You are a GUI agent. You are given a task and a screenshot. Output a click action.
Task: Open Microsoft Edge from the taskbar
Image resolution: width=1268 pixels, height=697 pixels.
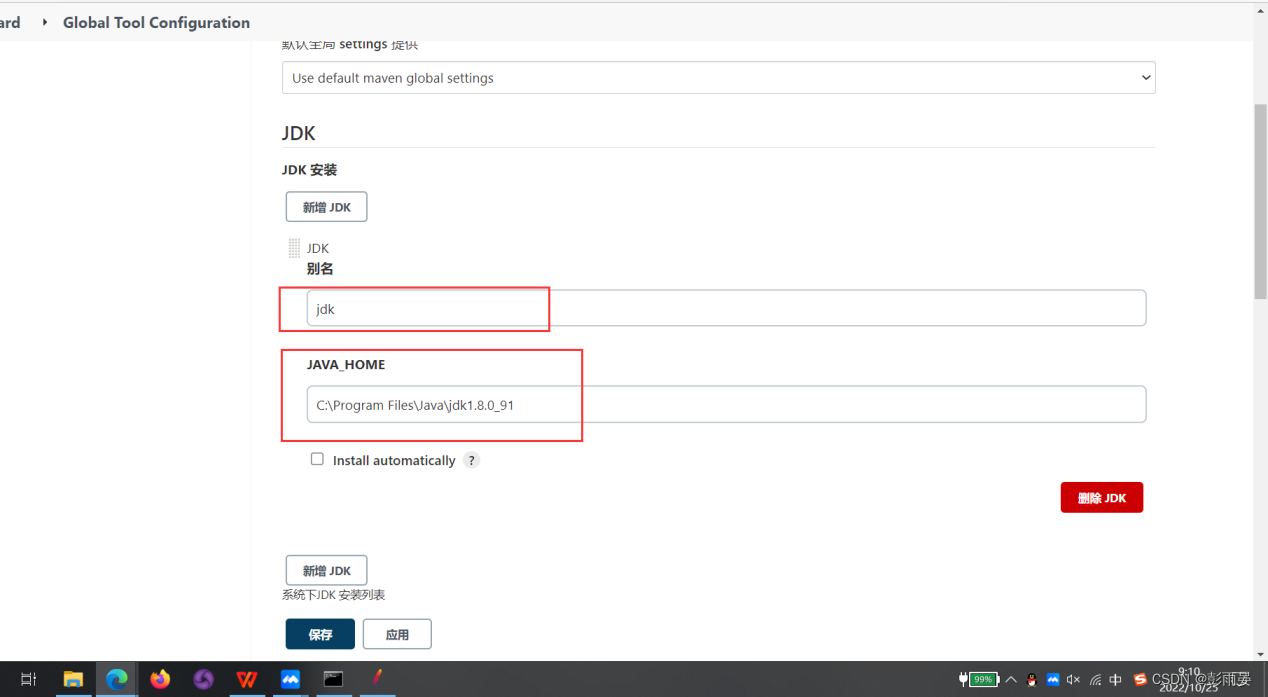(x=116, y=679)
